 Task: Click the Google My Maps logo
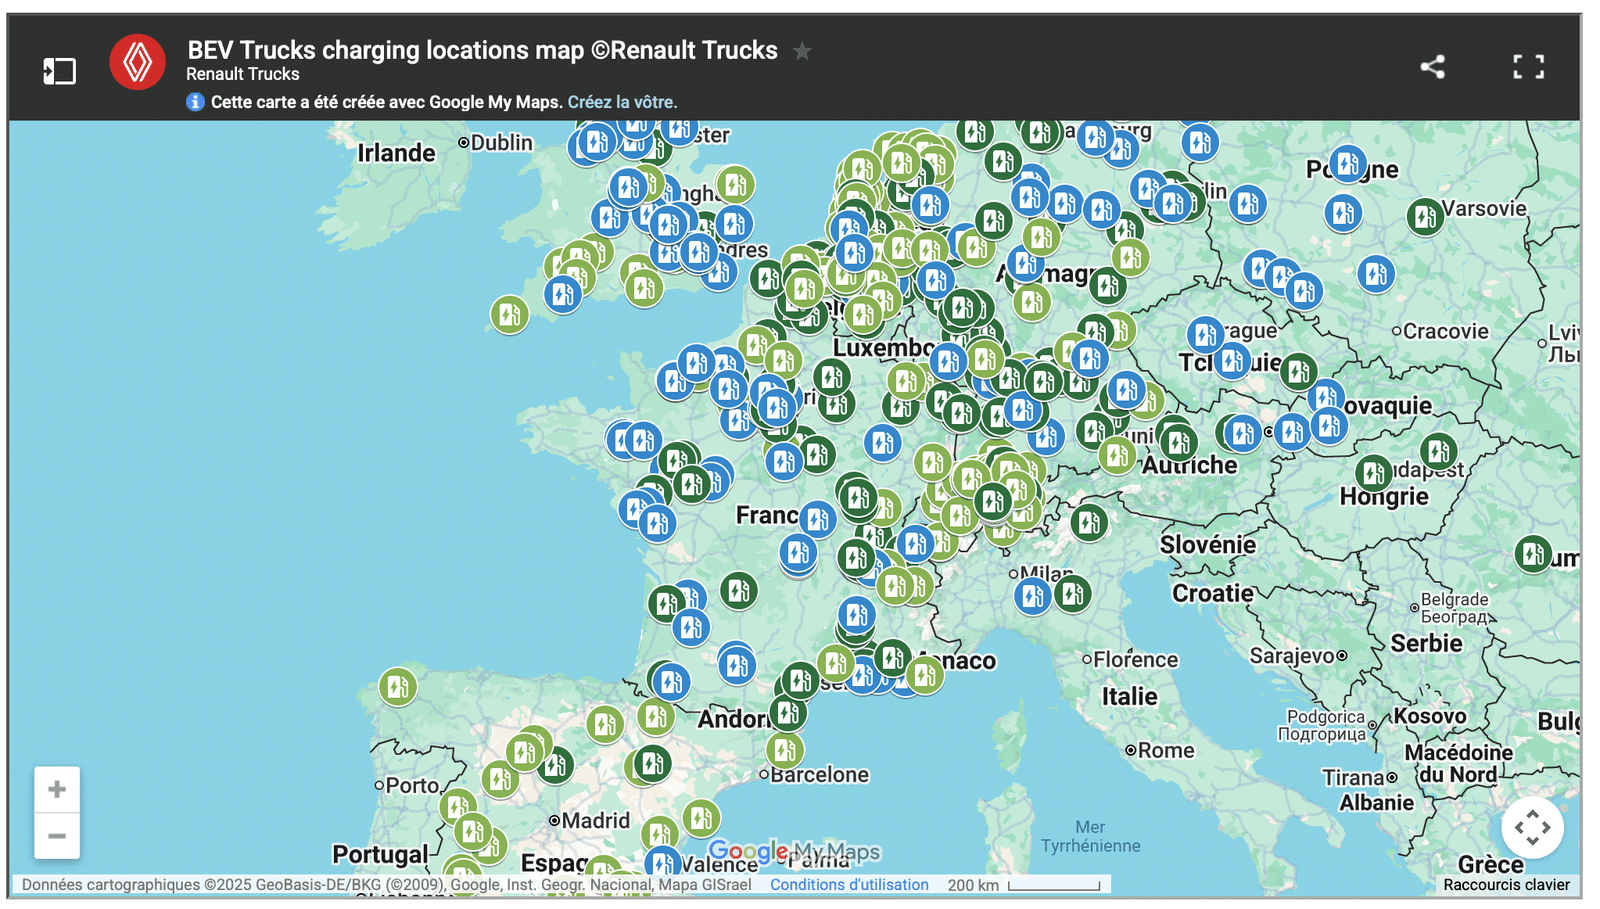[794, 852]
